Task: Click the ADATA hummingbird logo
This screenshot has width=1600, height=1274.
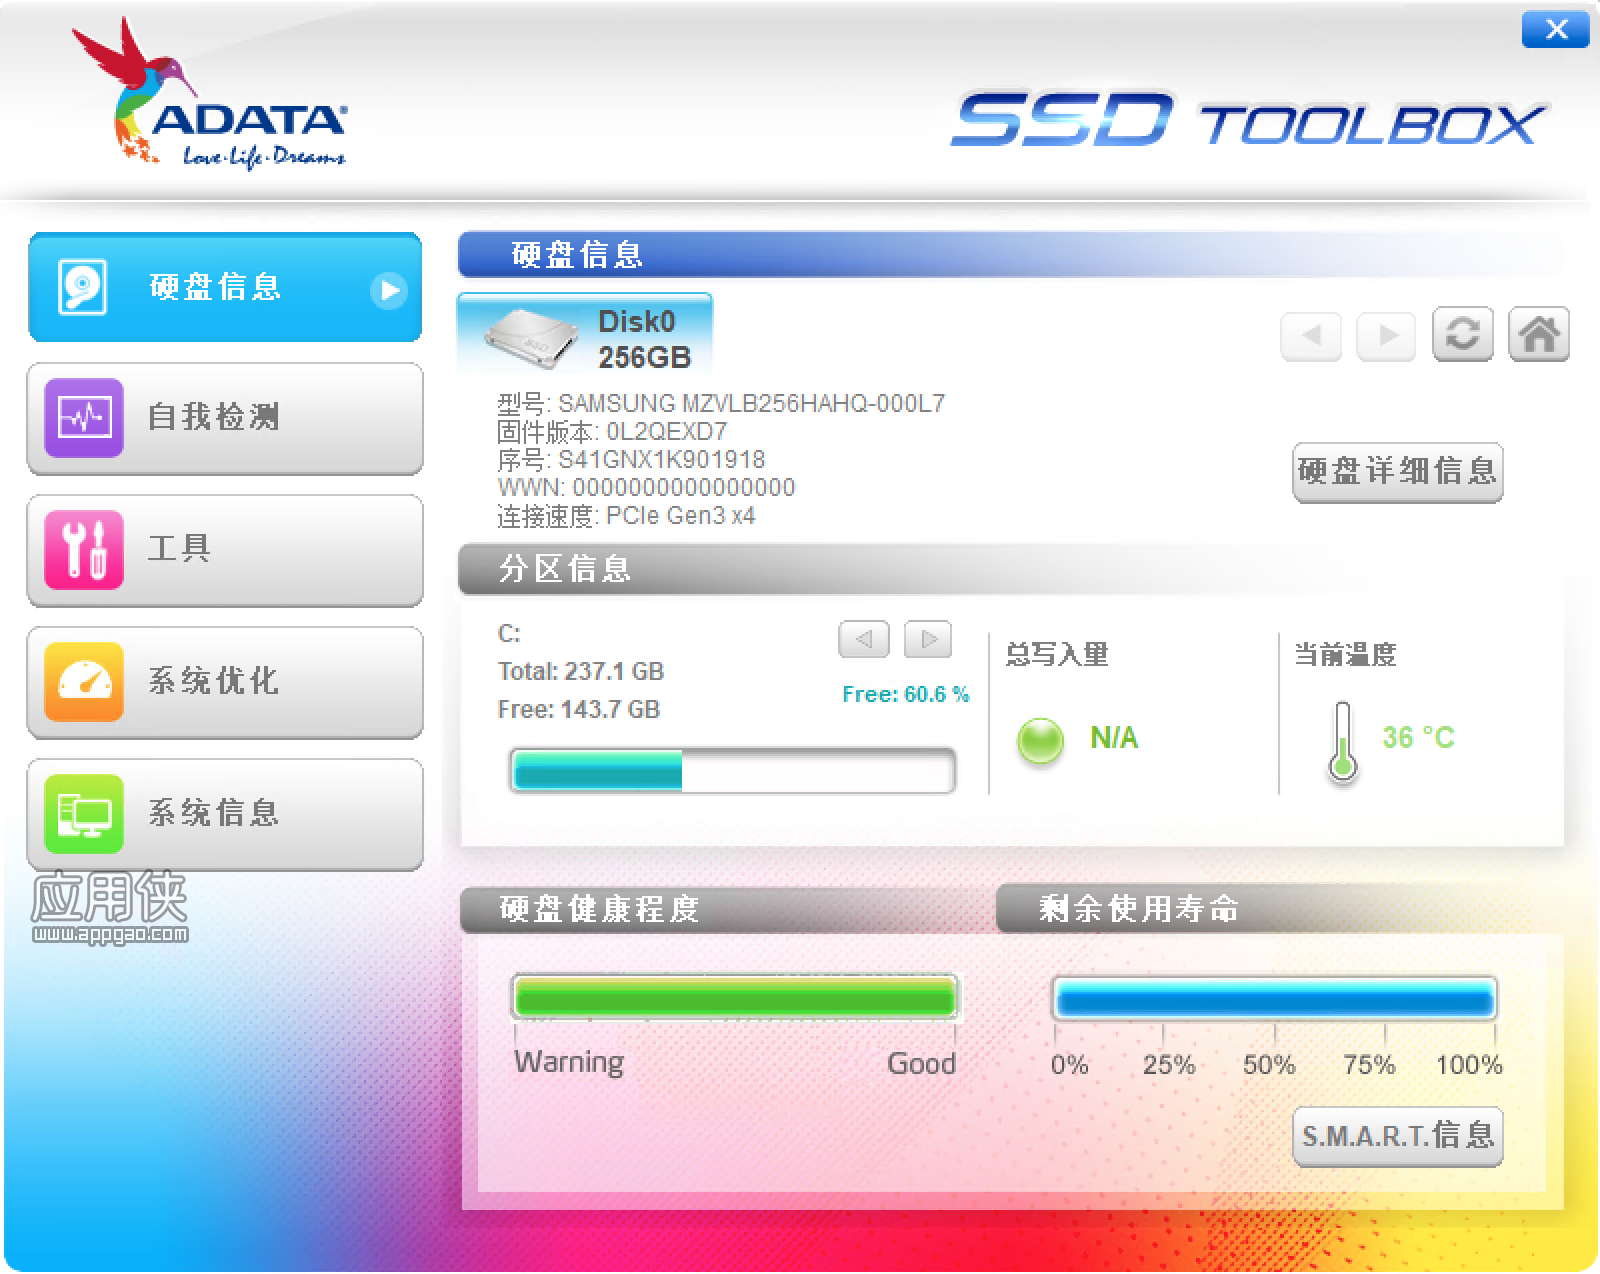Action: coord(208,95)
